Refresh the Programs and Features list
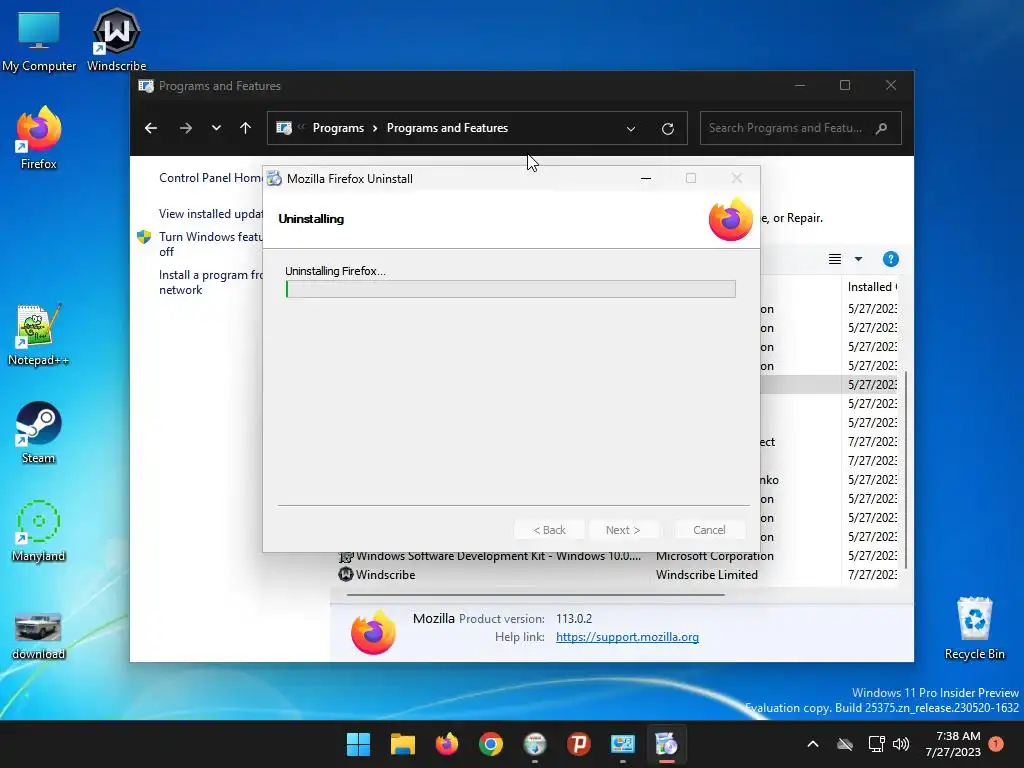Viewport: 1024px width, 768px height. (667, 129)
